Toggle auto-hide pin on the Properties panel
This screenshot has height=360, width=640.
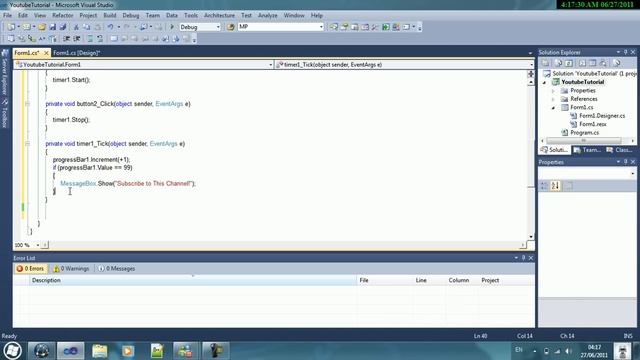click(x=625, y=162)
